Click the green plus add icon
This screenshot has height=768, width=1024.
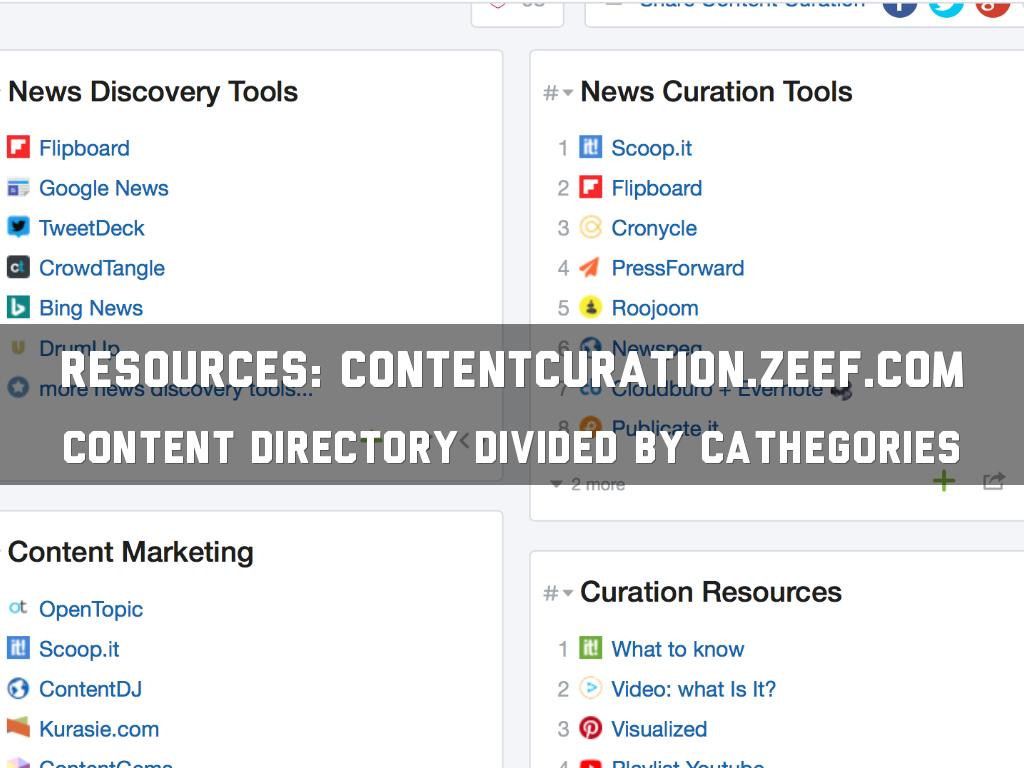[943, 482]
